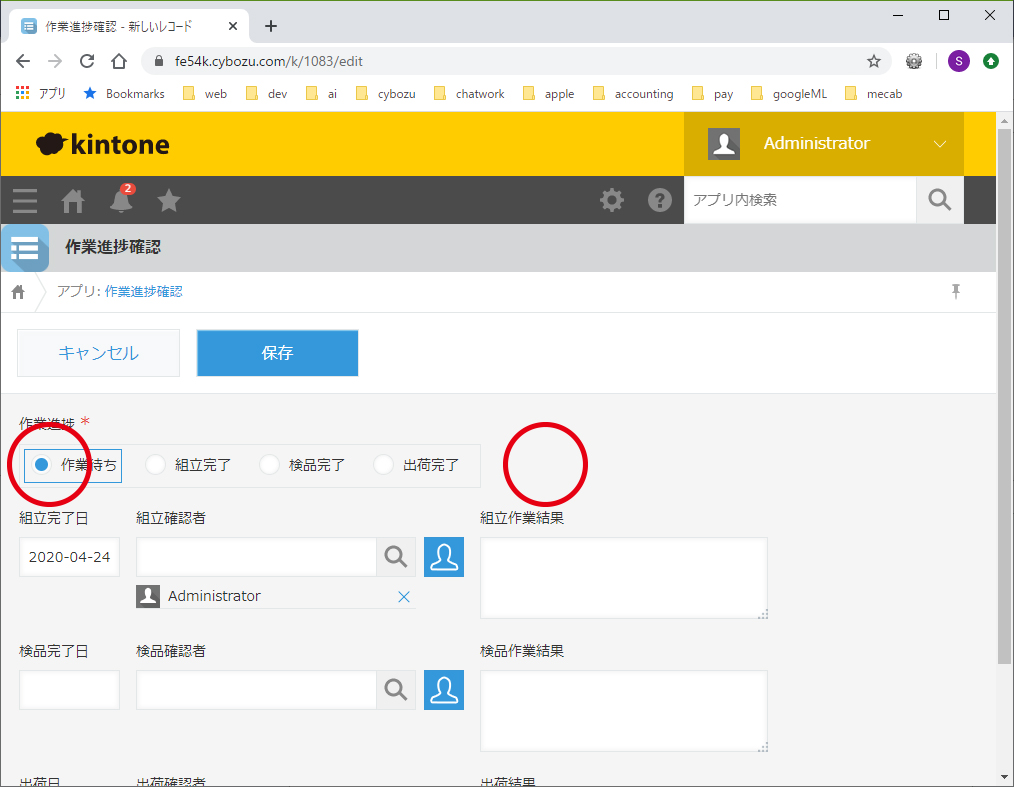Click the キャンセル button
Viewport: 1014px width, 787px height.
(x=99, y=353)
